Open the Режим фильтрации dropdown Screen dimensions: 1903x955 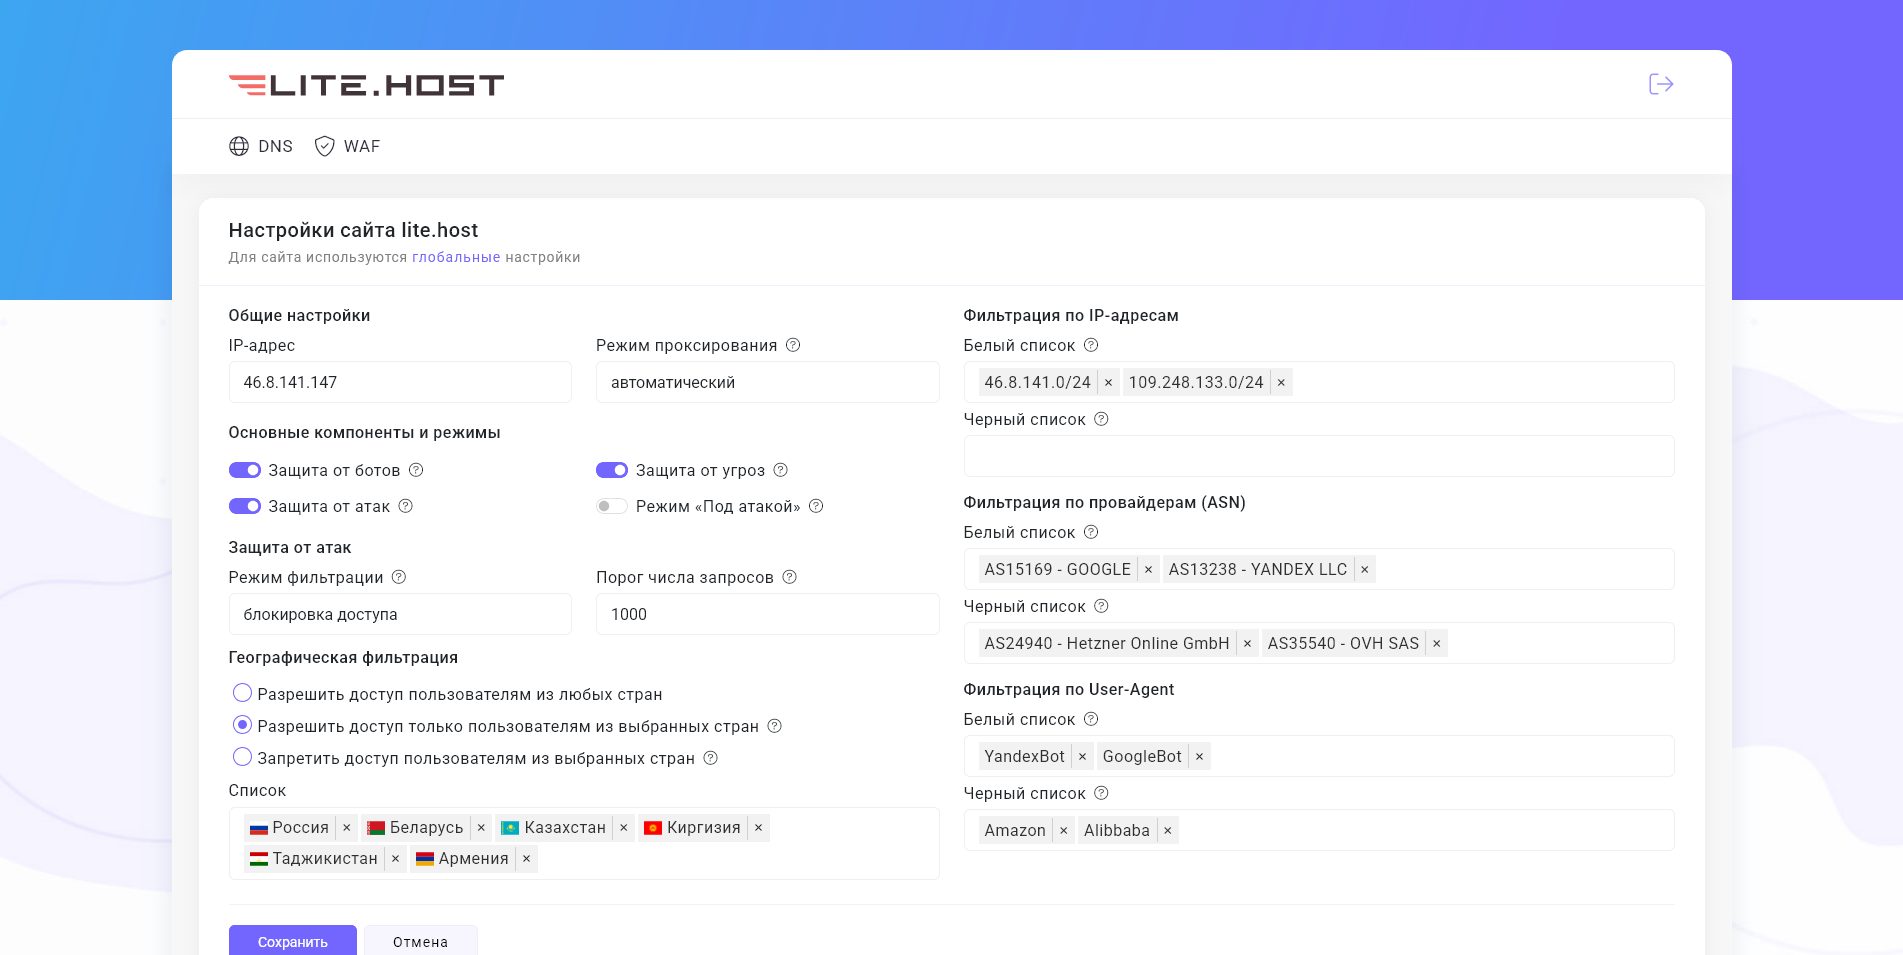coord(400,614)
